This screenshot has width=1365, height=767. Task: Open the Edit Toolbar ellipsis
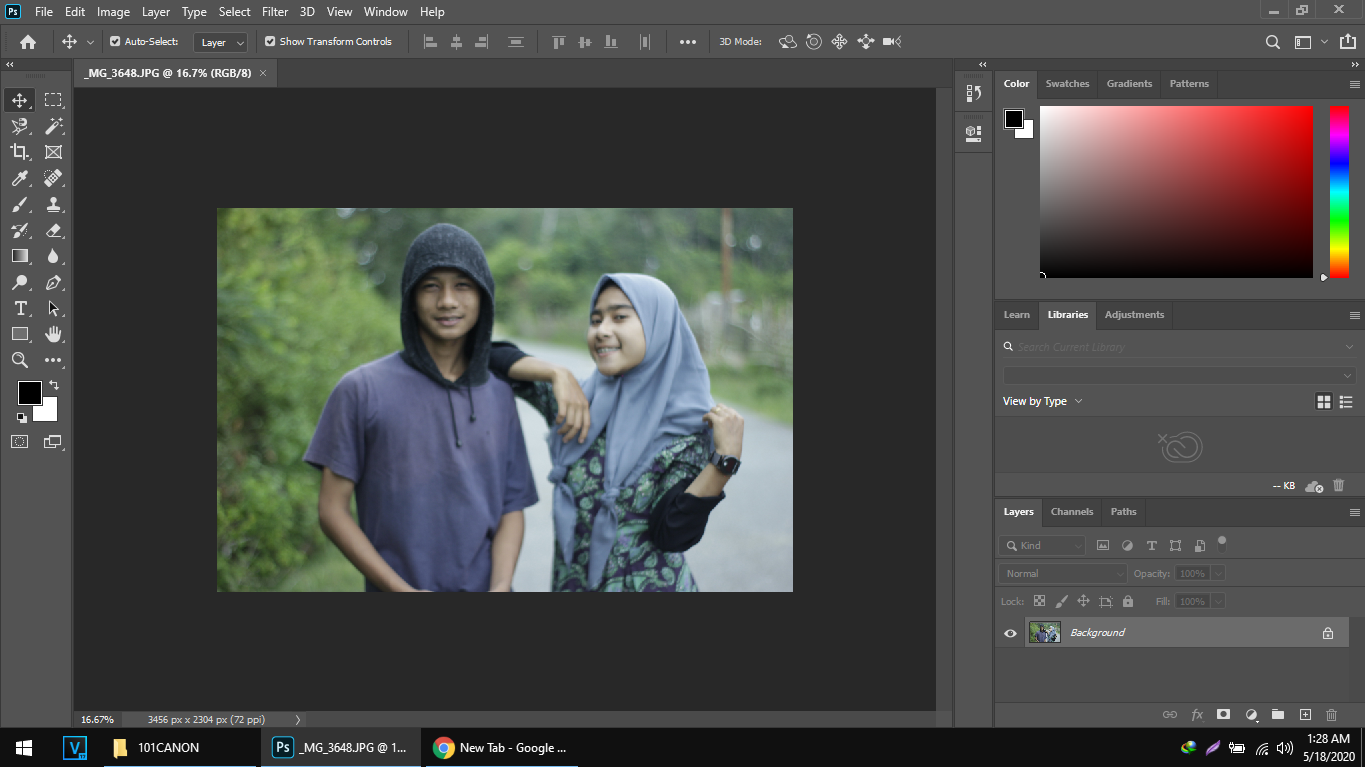[53, 360]
